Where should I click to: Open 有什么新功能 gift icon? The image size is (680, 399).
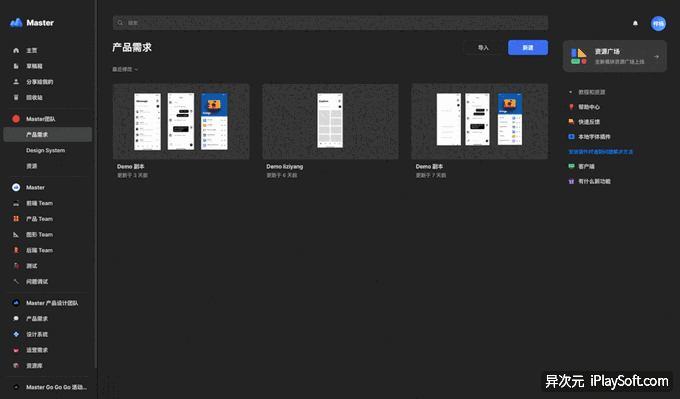[x=571, y=181]
